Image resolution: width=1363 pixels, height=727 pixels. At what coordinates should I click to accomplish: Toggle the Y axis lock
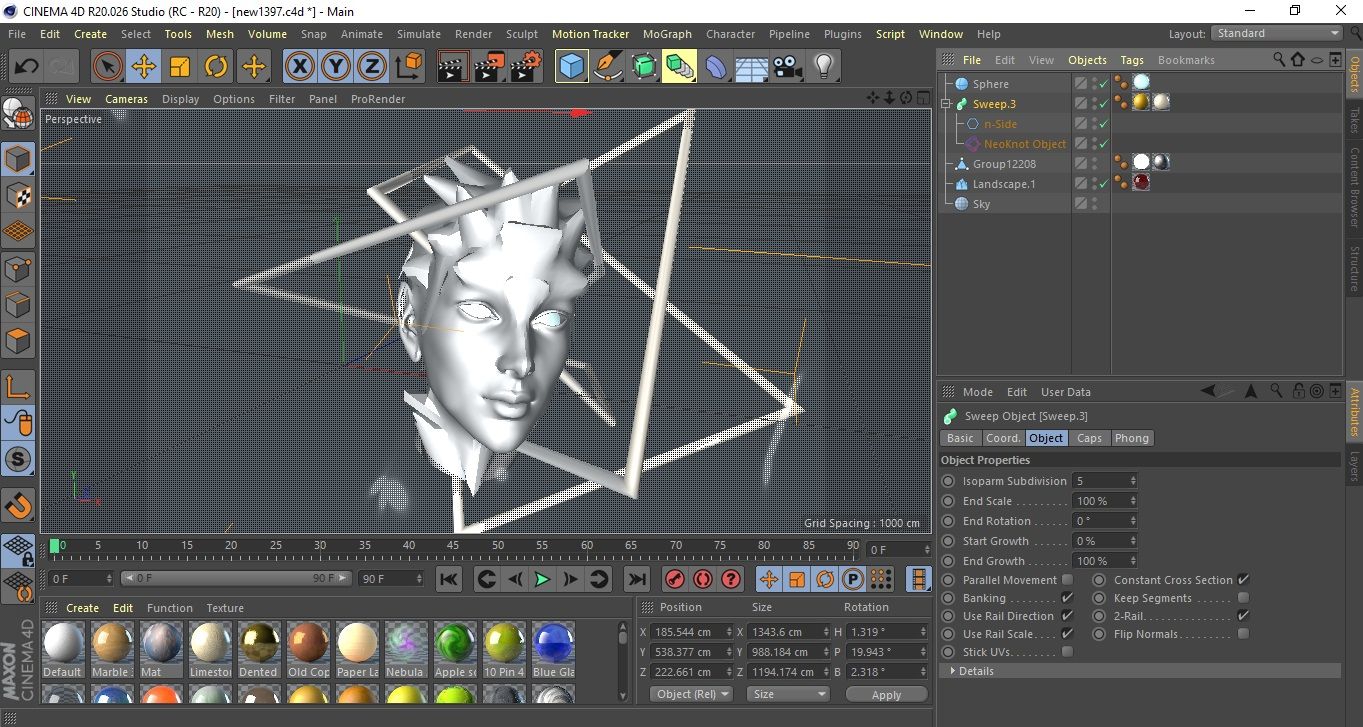tap(336, 67)
